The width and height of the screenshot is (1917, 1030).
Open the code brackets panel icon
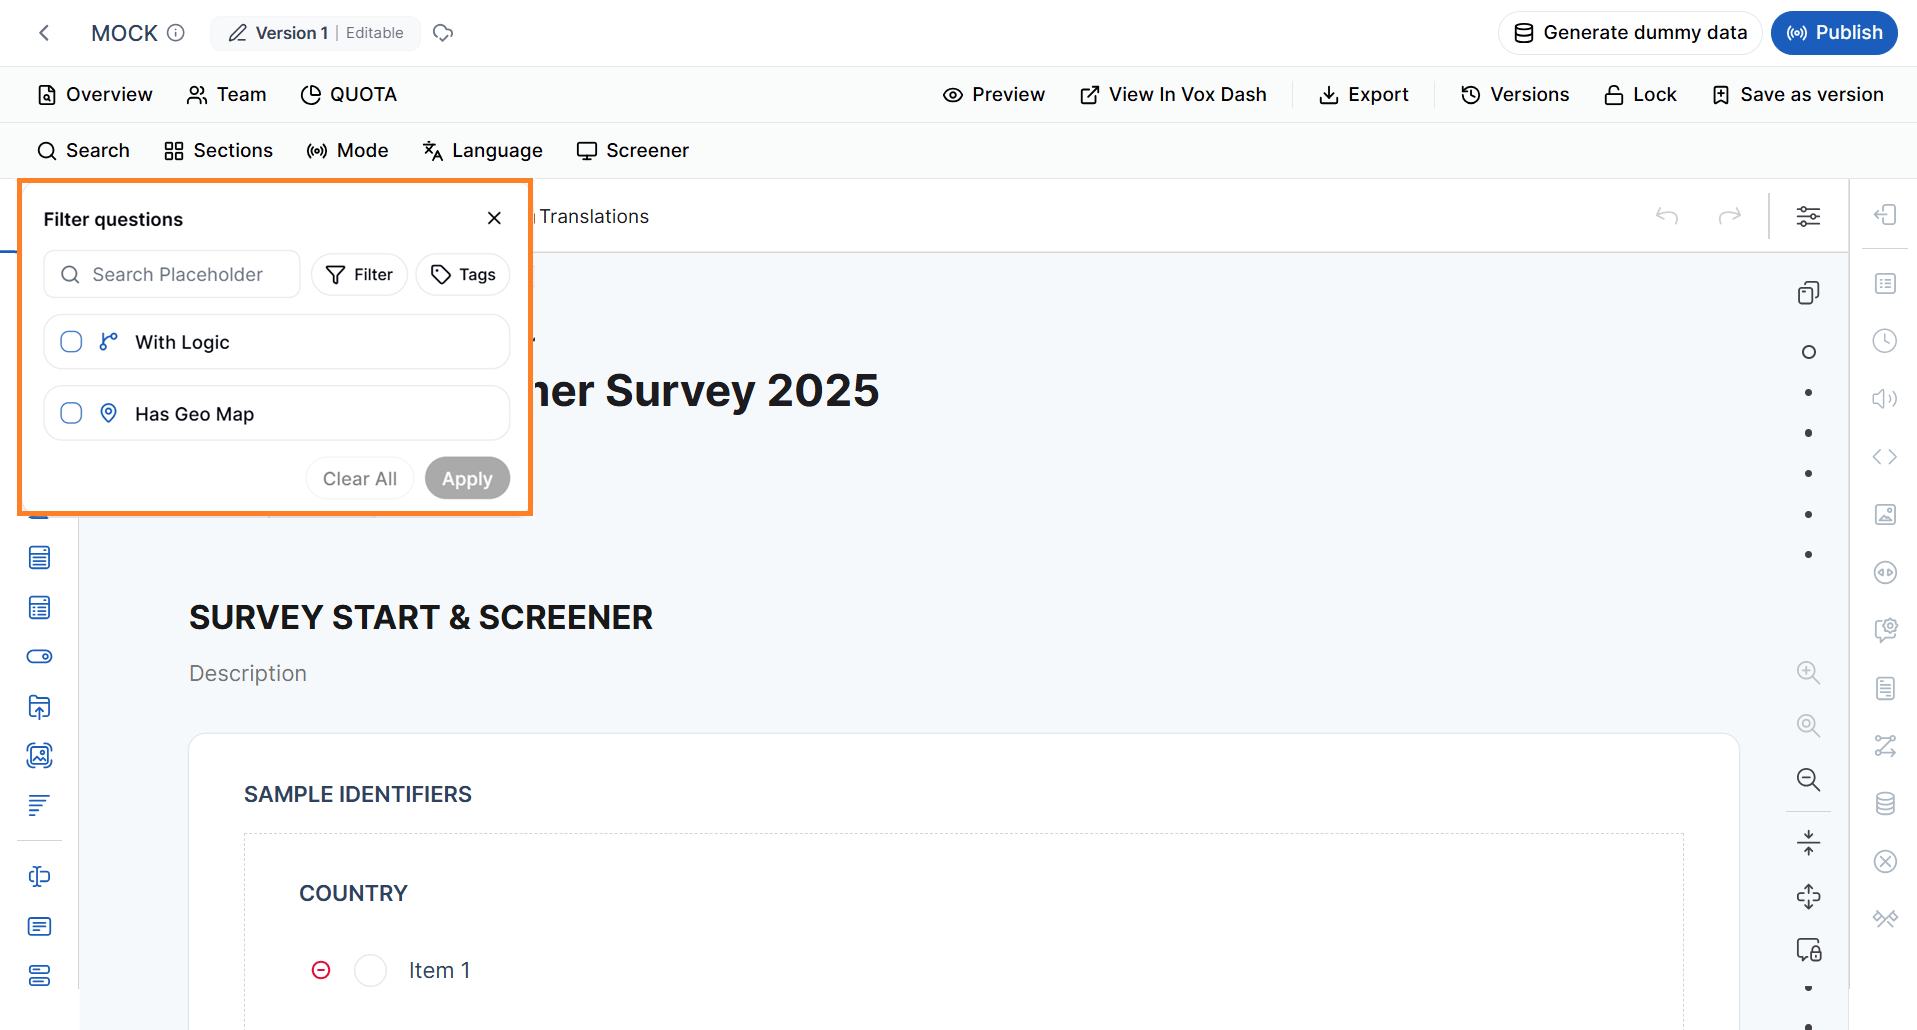[x=1885, y=457]
